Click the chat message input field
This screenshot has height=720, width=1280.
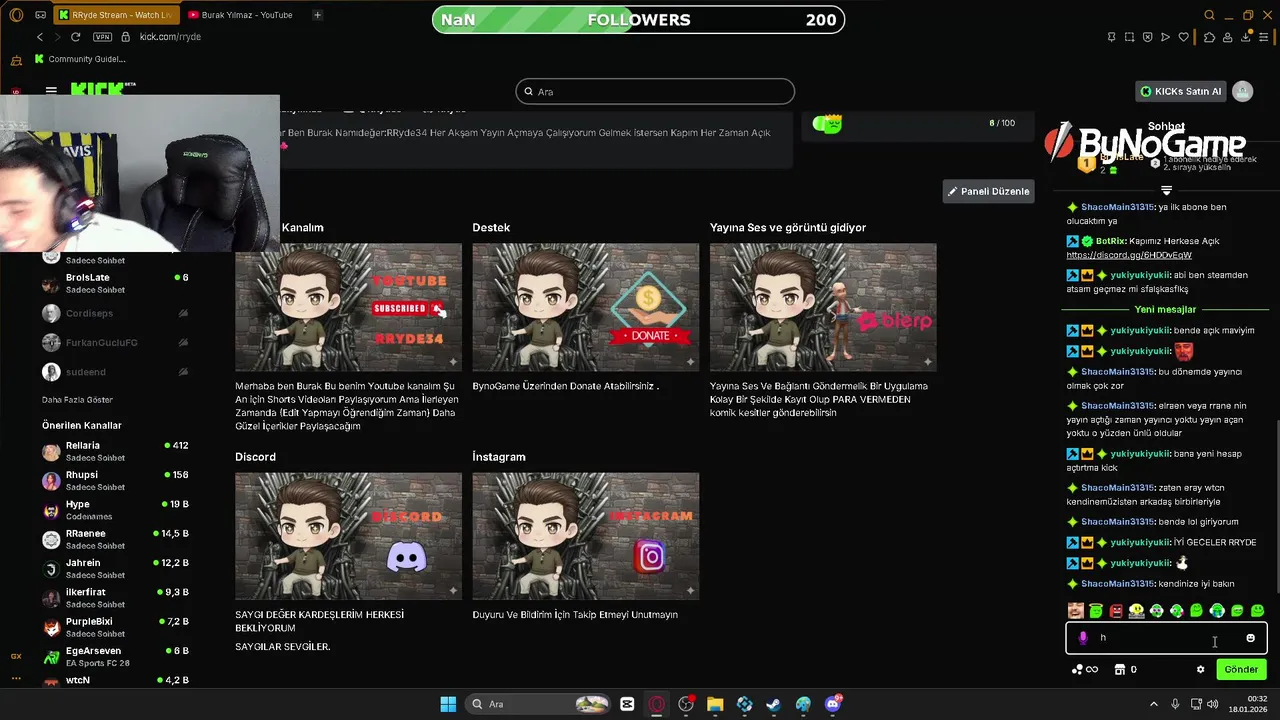[1166, 638]
